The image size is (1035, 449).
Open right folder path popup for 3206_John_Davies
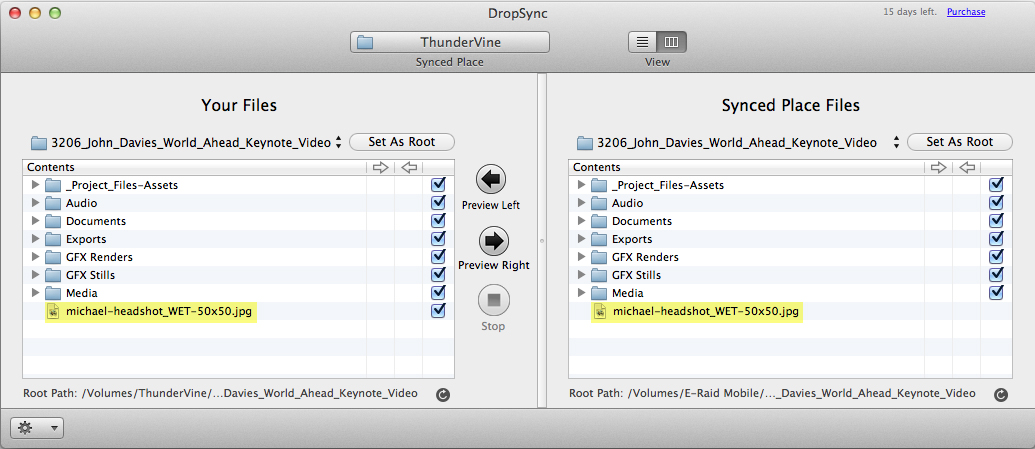[738, 142]
